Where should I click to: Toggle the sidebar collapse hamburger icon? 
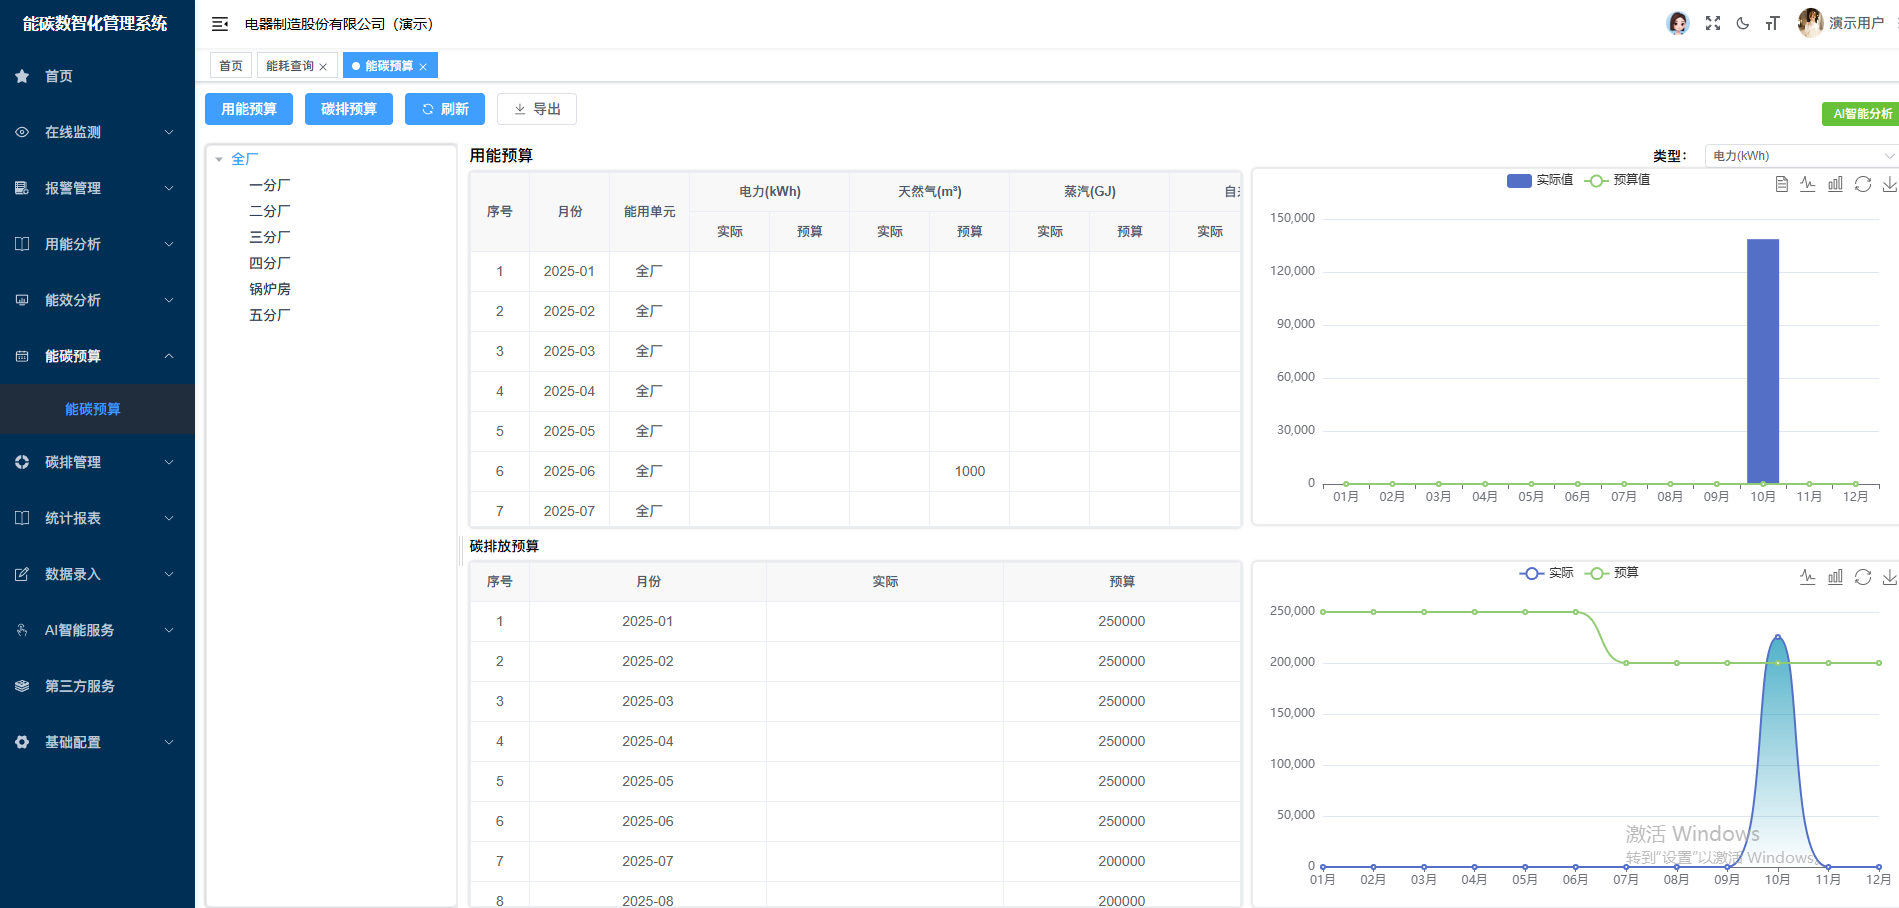(220, 24)
